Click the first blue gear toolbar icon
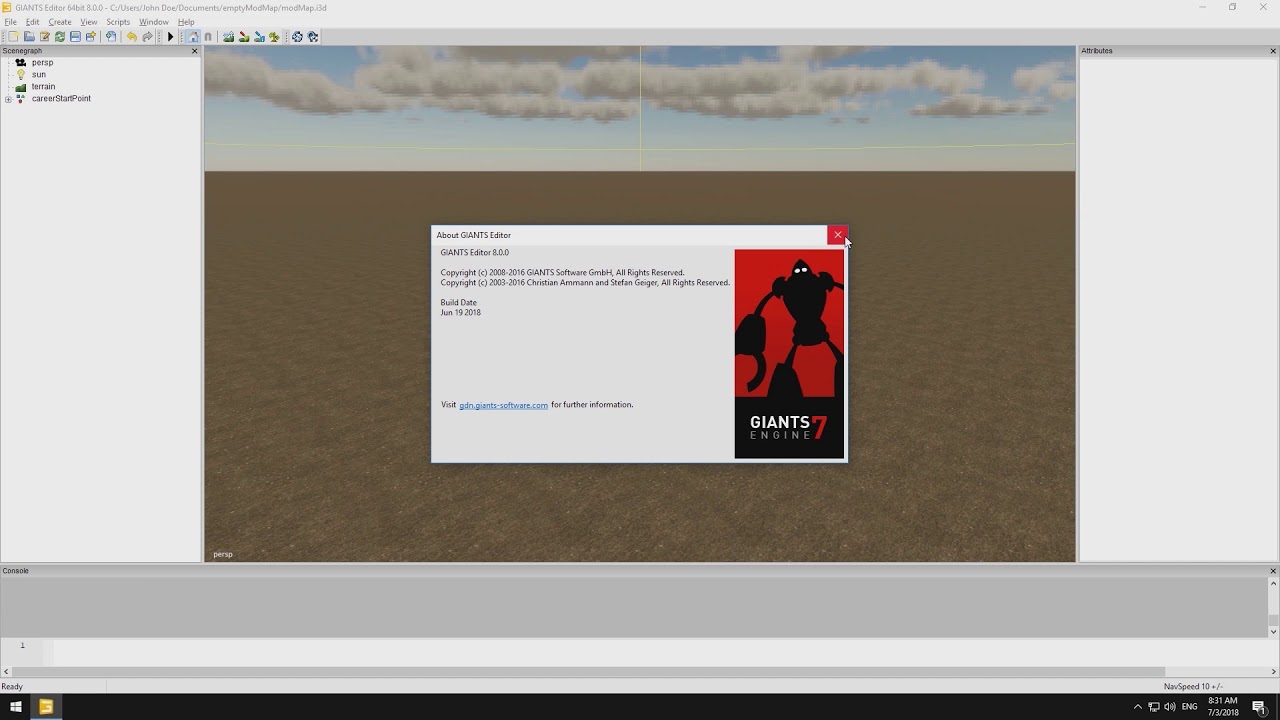This screenshot has width=1280, height=720. pos(297,37)
